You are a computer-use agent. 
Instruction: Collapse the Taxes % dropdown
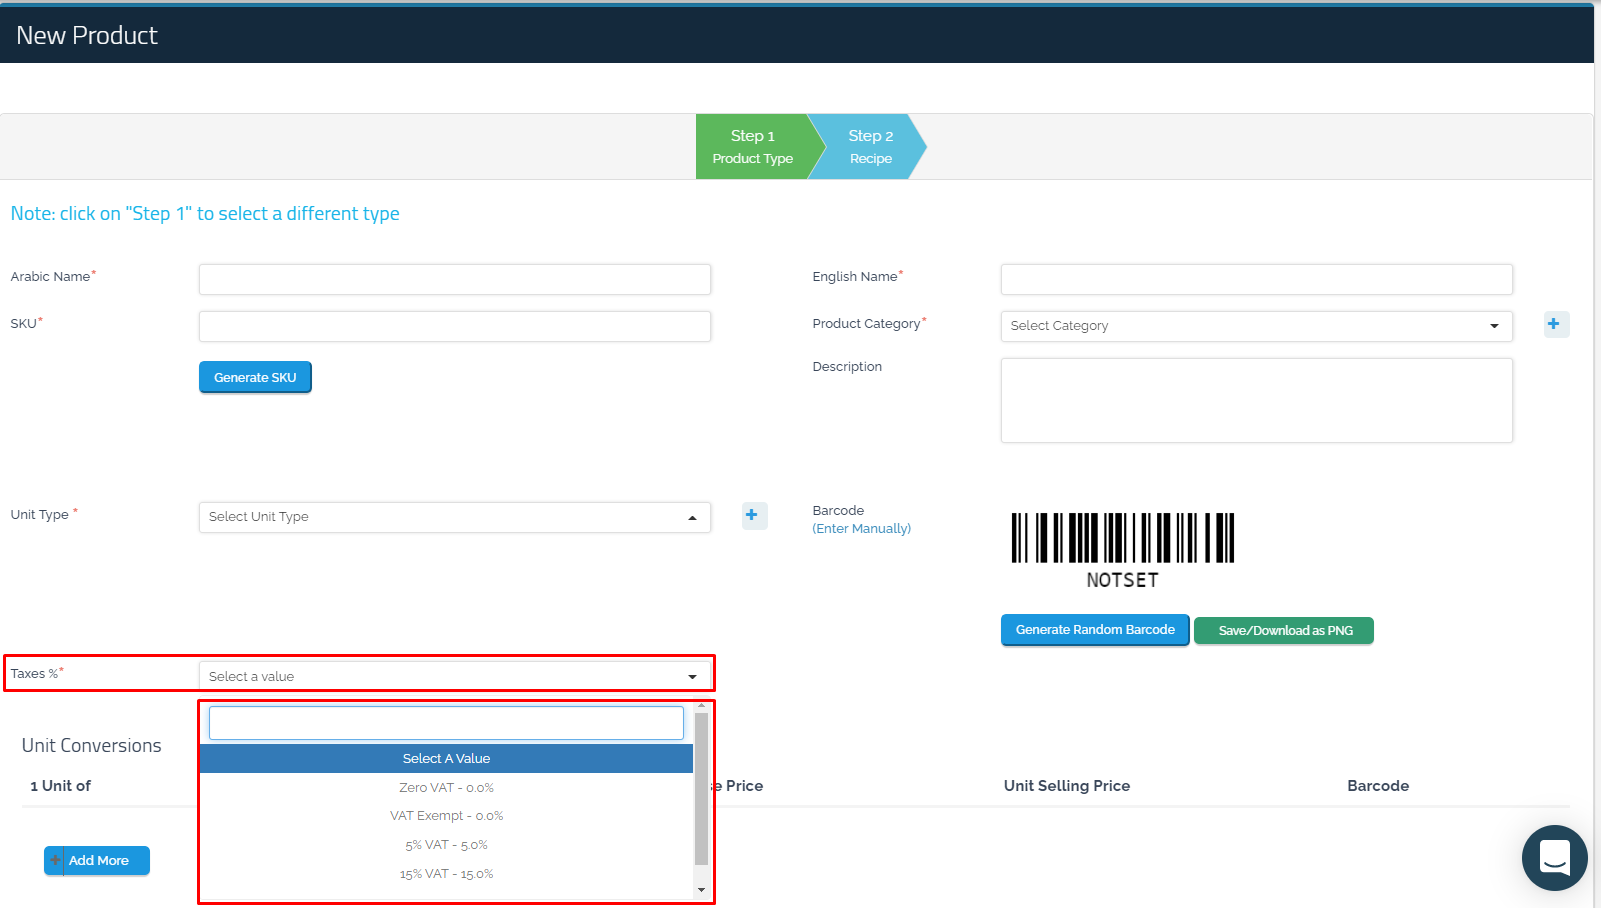[454, 676]
